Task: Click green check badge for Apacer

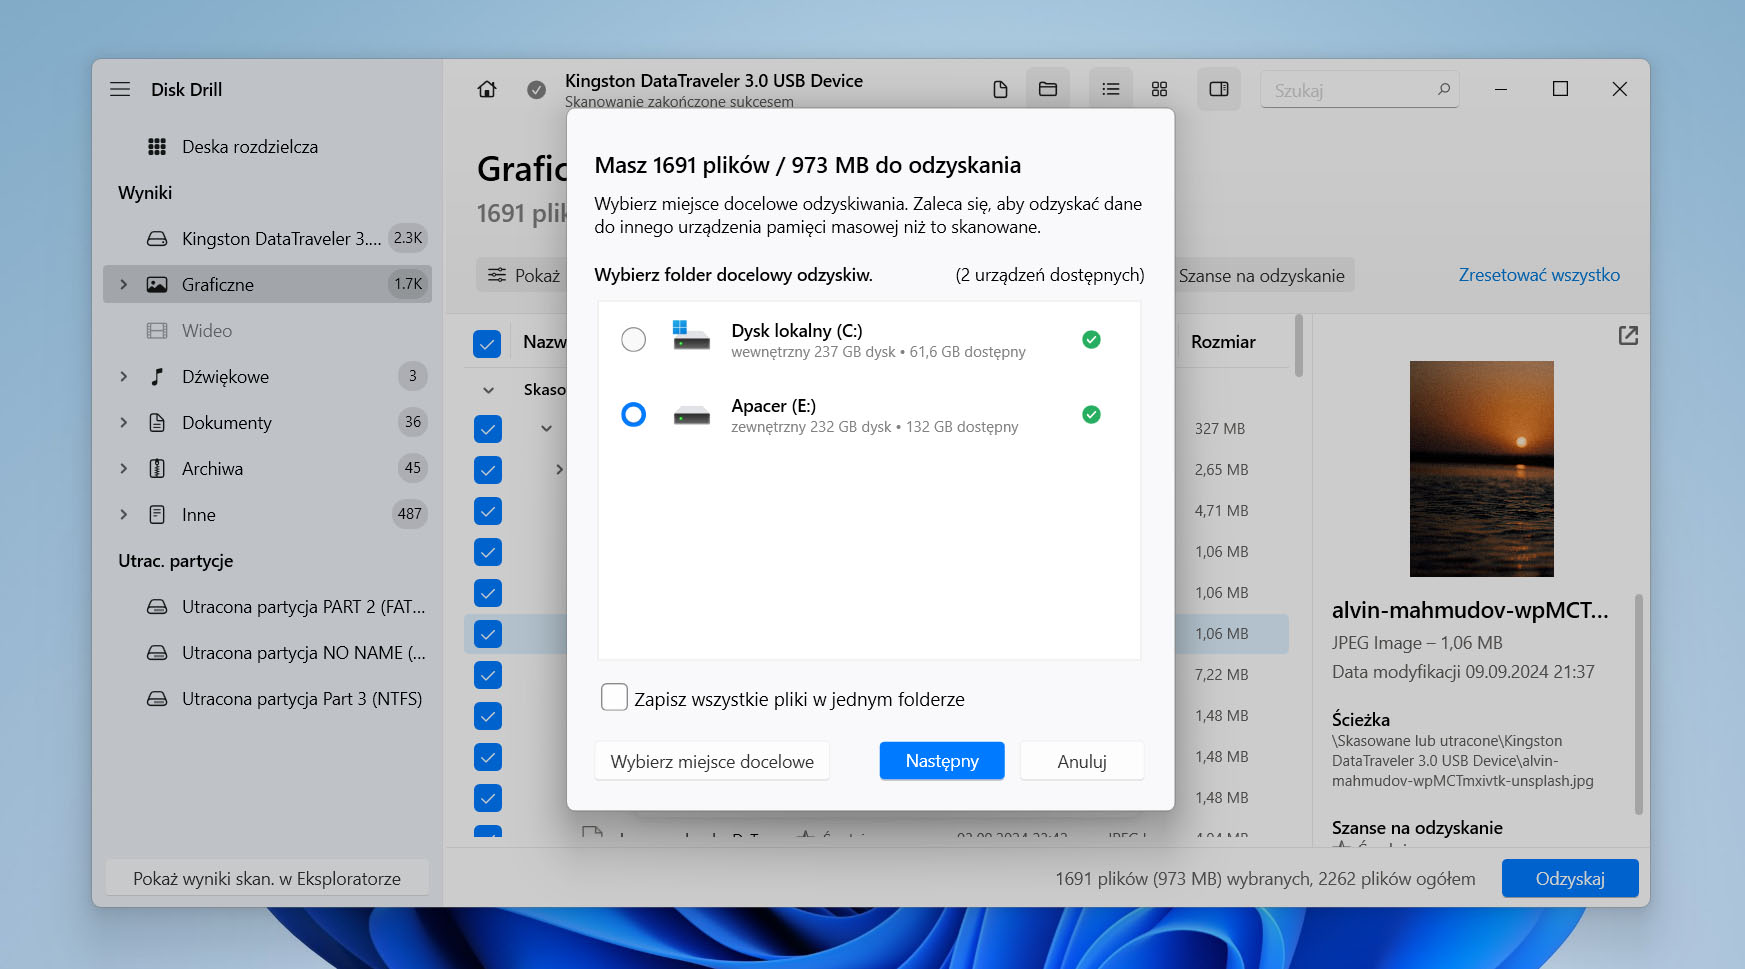Action: 1092,415
